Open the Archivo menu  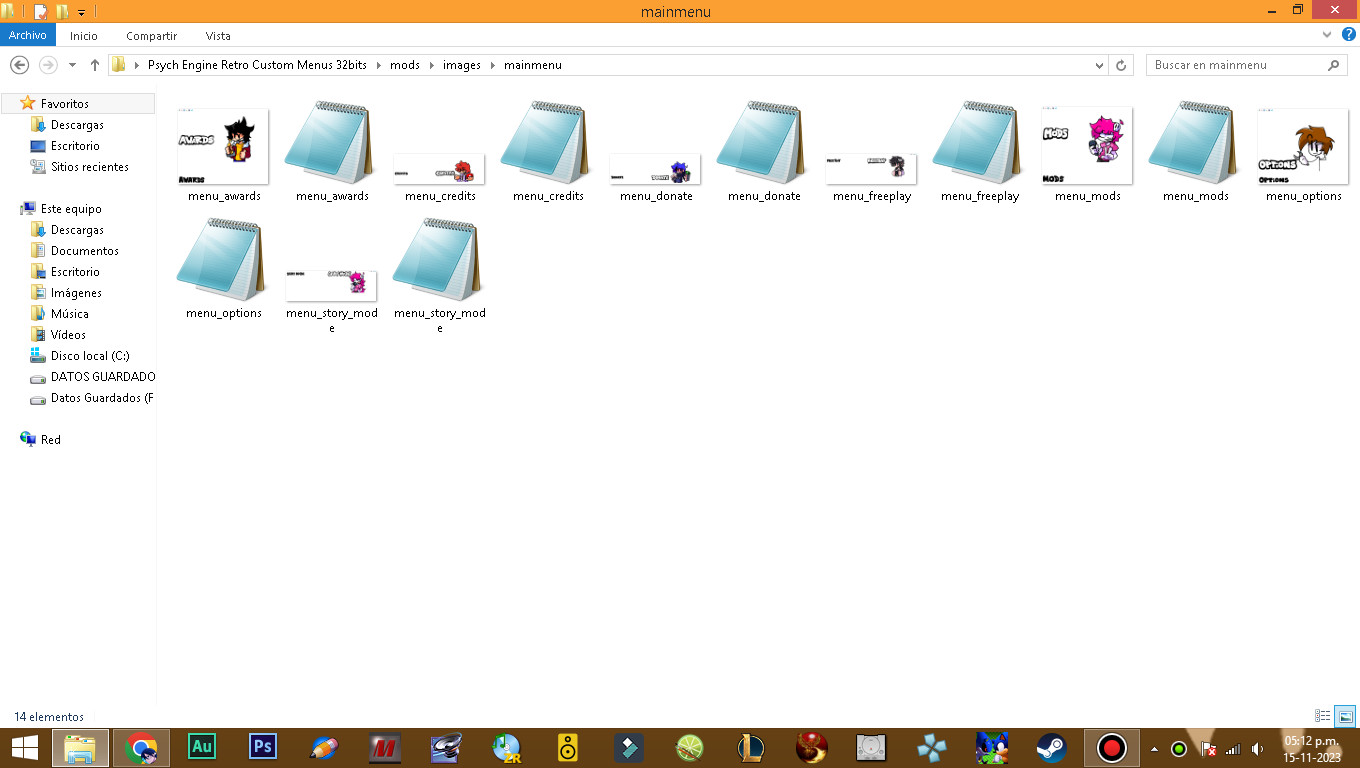(x=28, y=35)
